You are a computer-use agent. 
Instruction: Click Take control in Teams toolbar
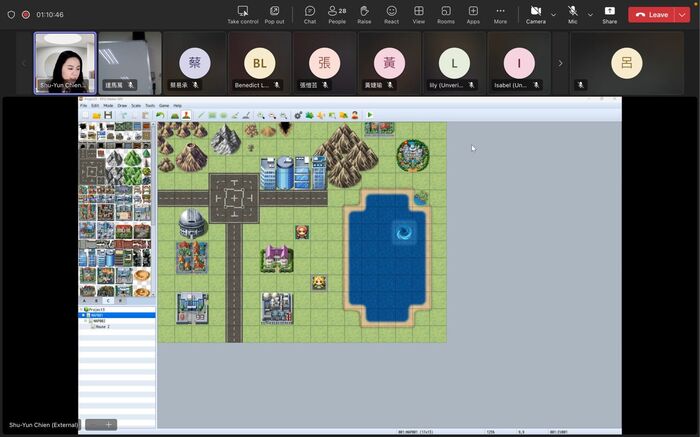pos(243,15)
